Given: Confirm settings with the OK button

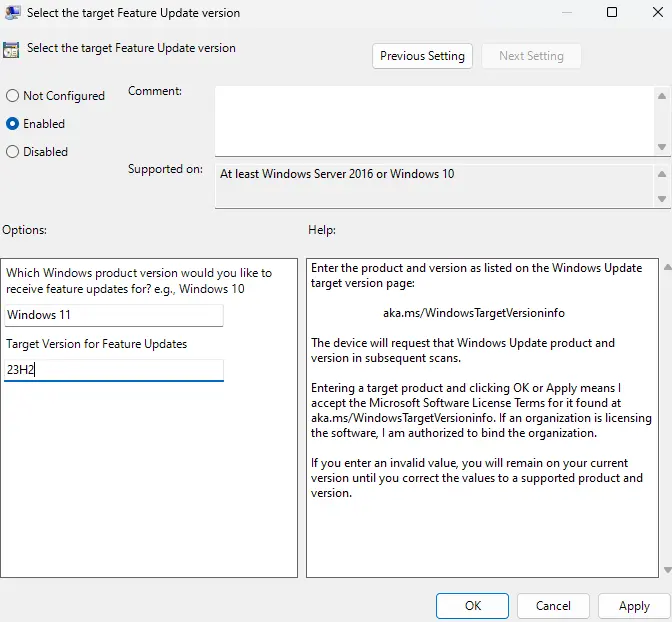Looking at the screenshot, I should pos(472,606).
